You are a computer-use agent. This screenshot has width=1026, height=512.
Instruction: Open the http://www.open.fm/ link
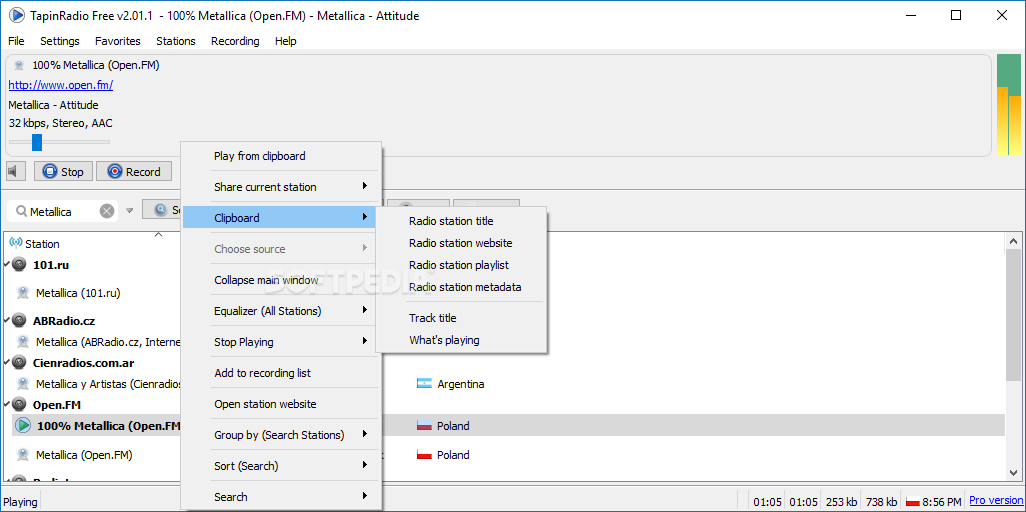coord(60,85)
